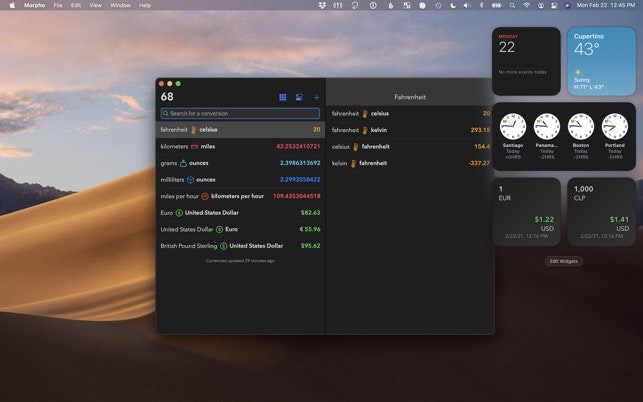
Task: Select the milliliters to ounces result 2.2993558422
Action: click(300, 180)
